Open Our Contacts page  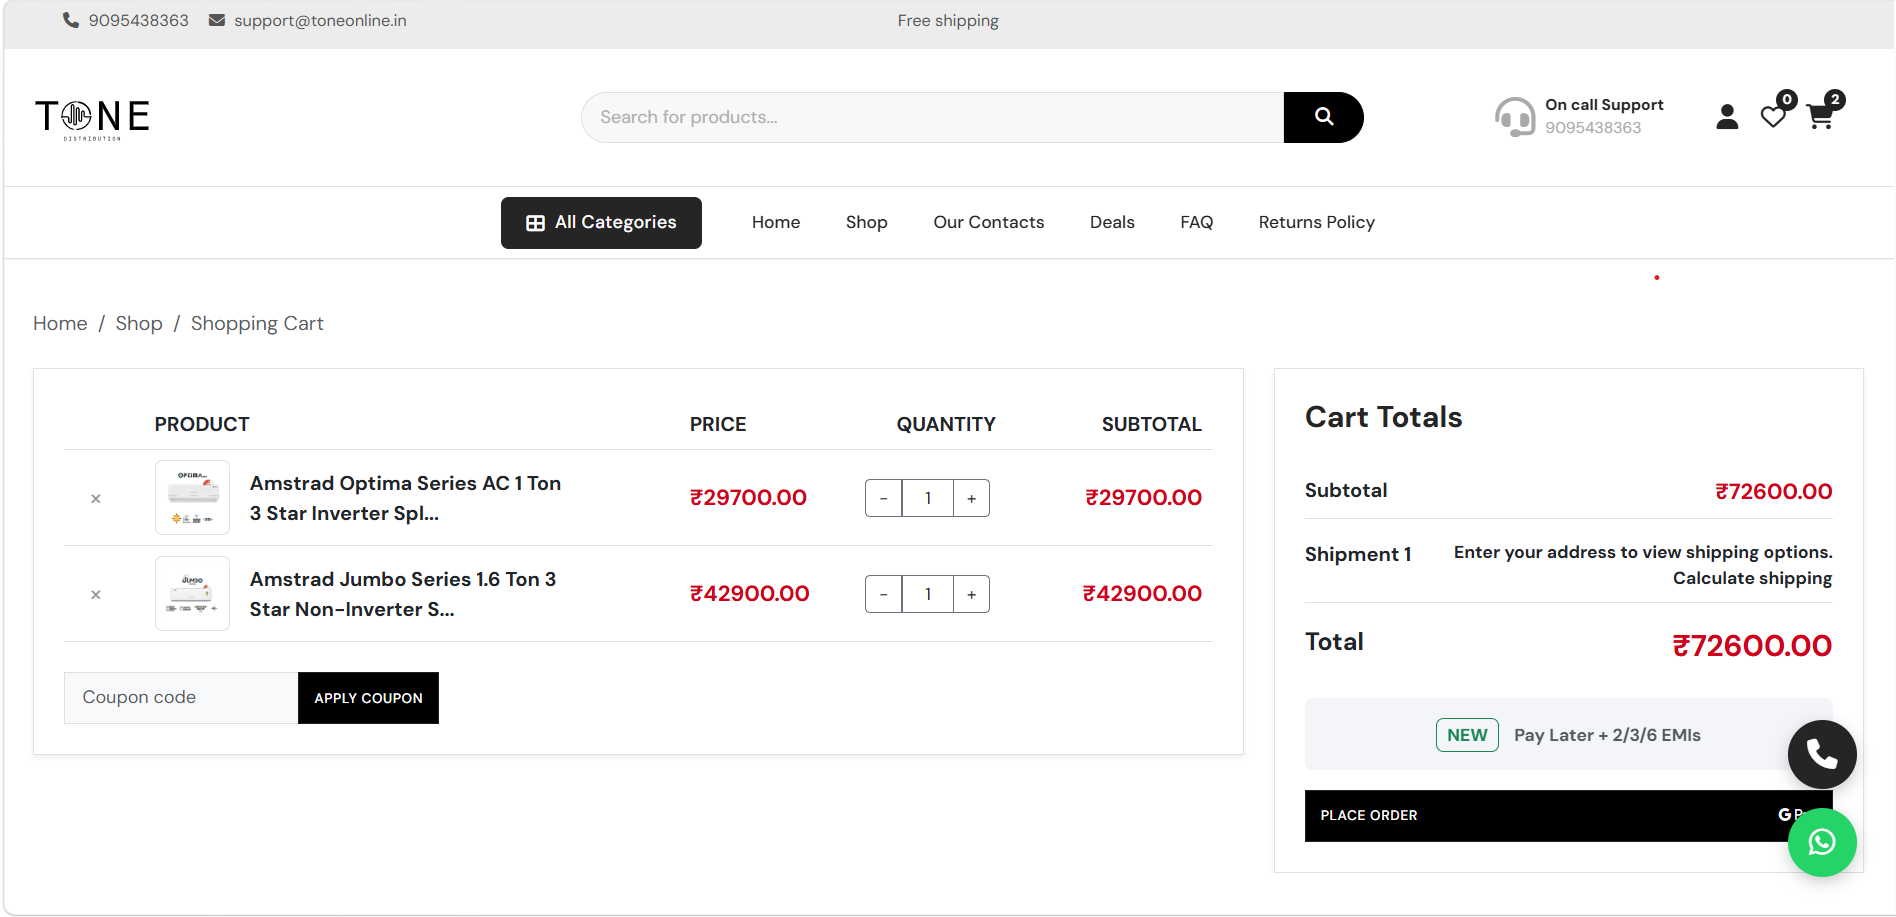(988, 222)
